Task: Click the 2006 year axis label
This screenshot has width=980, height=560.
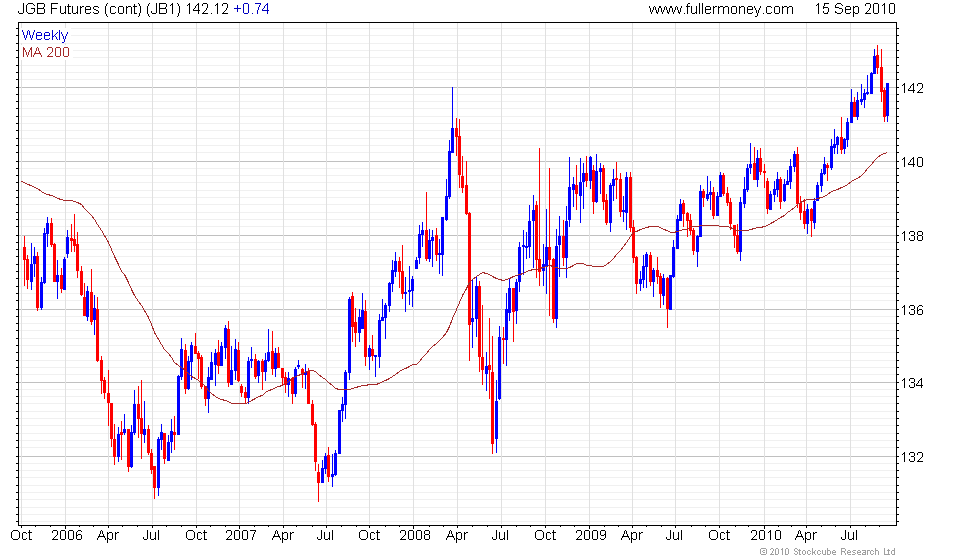Action: click(x=67, y=535)
